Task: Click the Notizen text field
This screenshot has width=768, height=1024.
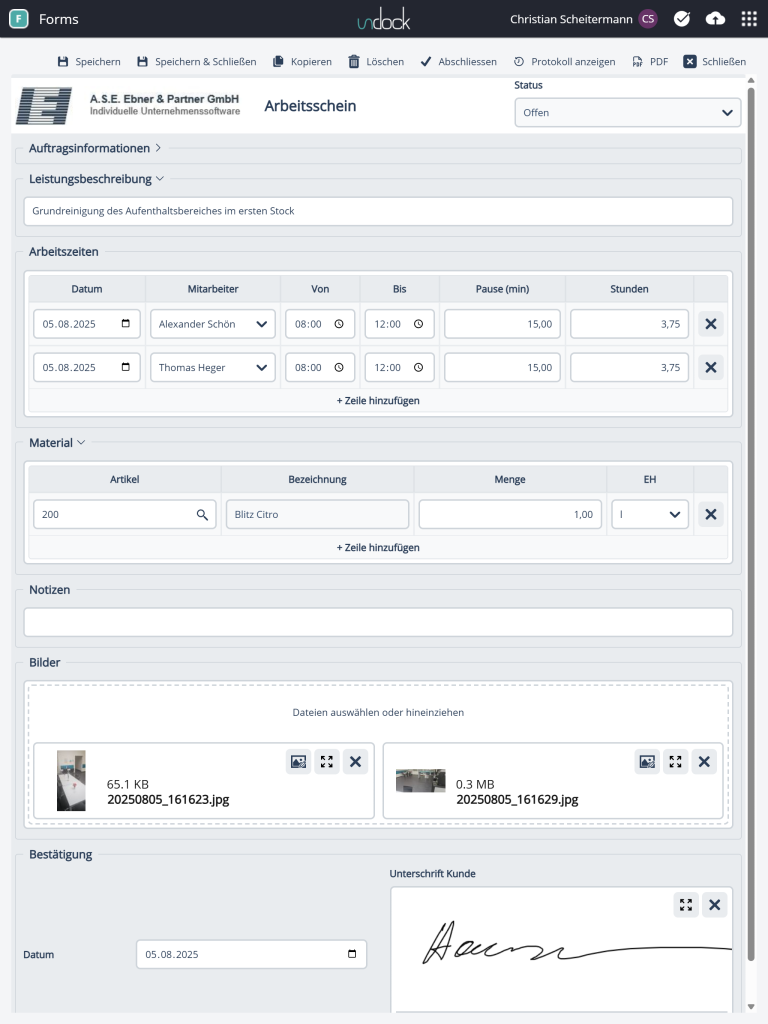Action: [x=378, y=622]
